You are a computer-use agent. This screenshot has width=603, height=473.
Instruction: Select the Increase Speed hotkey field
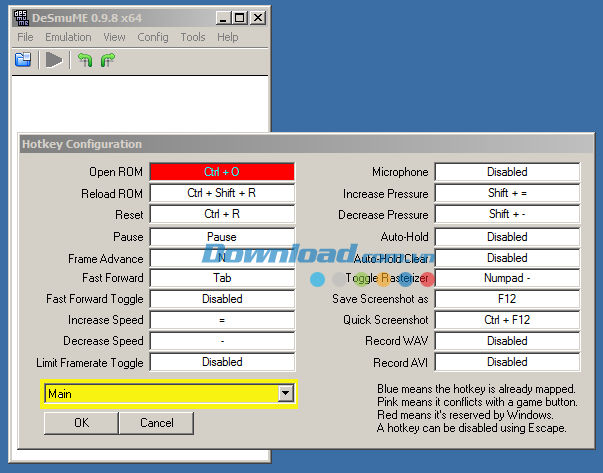[x=222, y=320]
